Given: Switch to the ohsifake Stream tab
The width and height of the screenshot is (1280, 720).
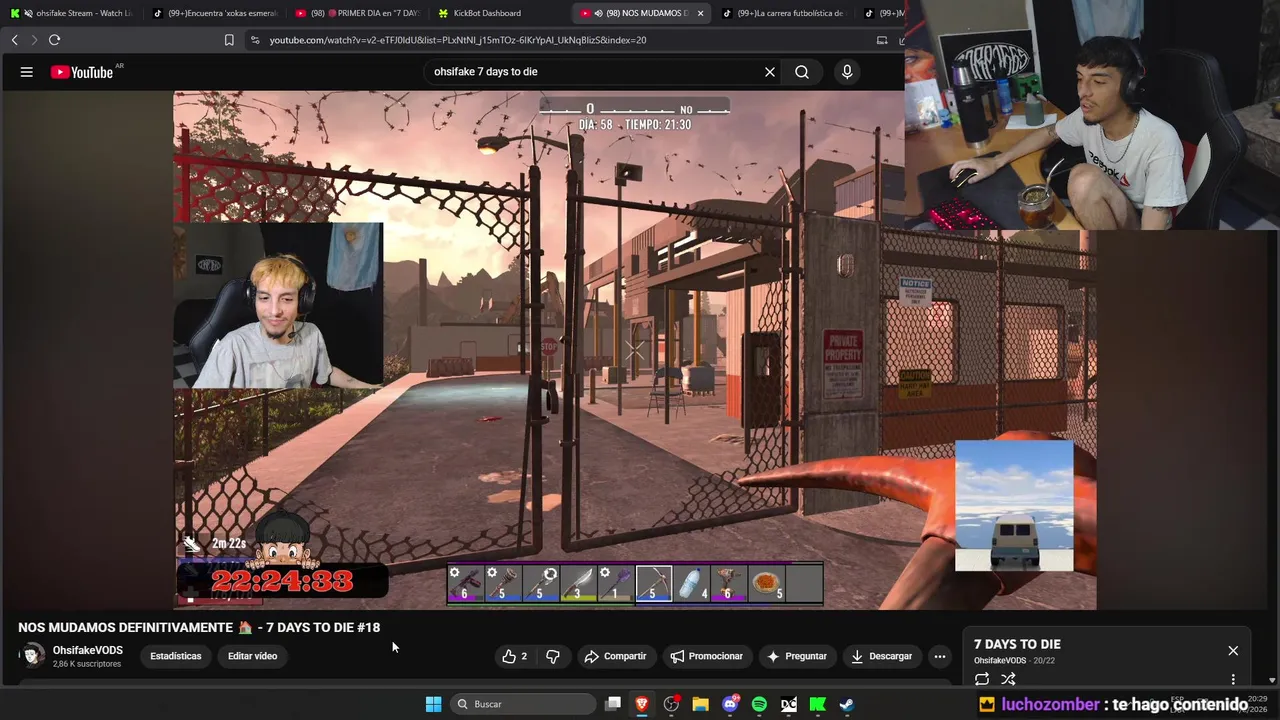Looking at the screenshot, I should tap(72, 13).
